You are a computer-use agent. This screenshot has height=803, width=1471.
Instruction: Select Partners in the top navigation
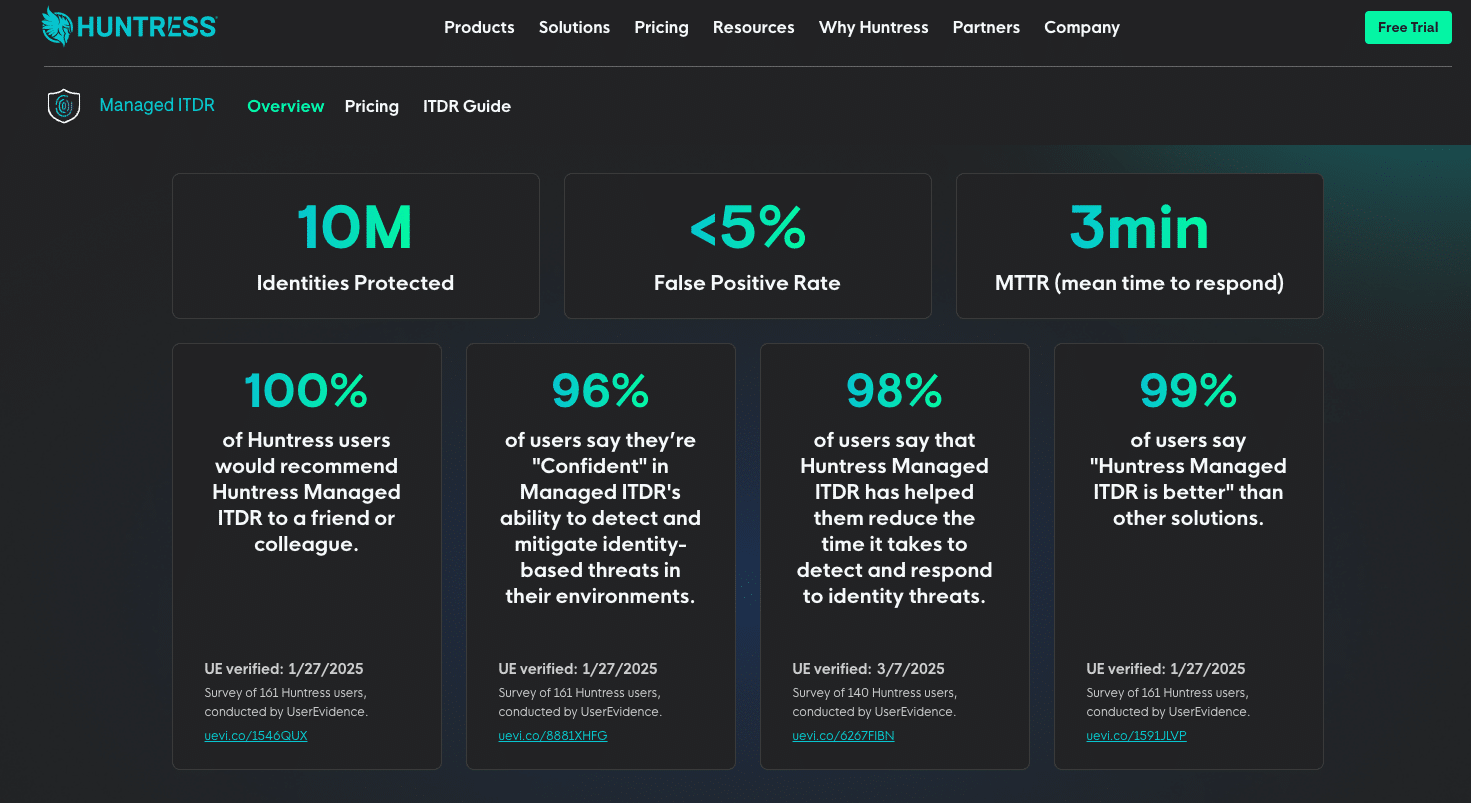[x=986, y=27]
